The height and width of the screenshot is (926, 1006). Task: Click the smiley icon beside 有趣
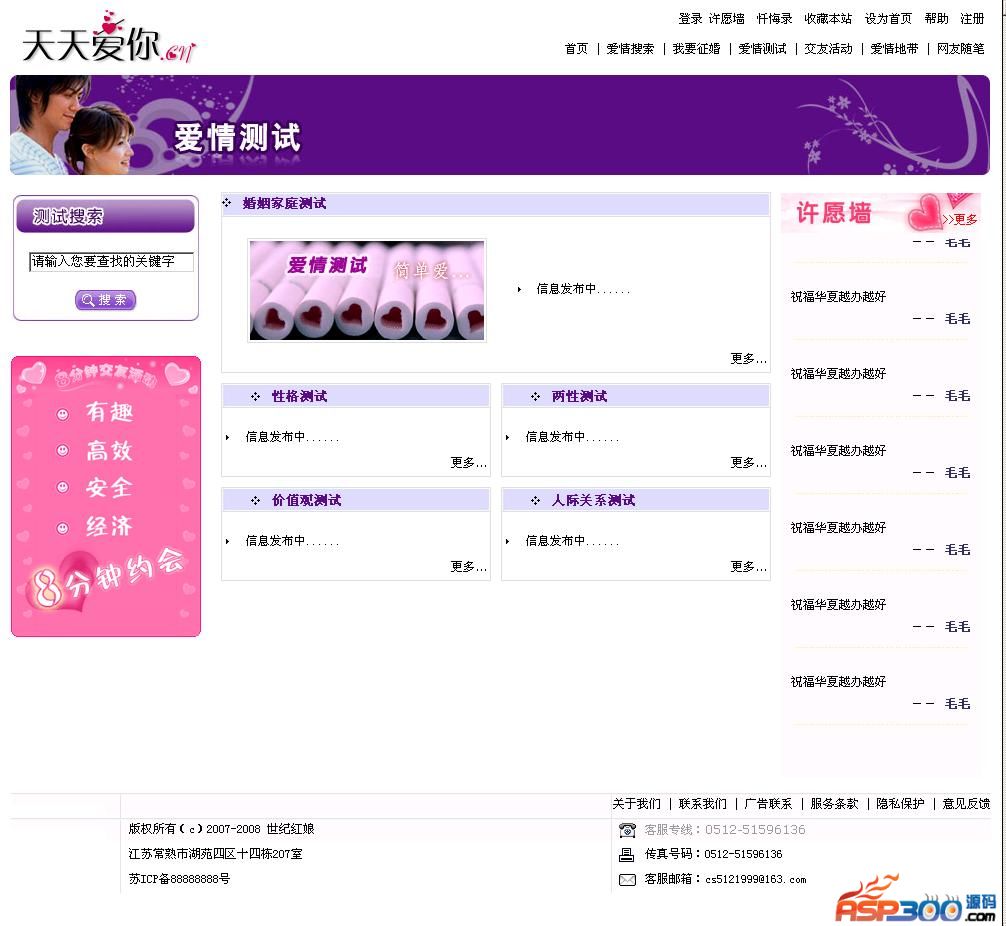[62, 415]
